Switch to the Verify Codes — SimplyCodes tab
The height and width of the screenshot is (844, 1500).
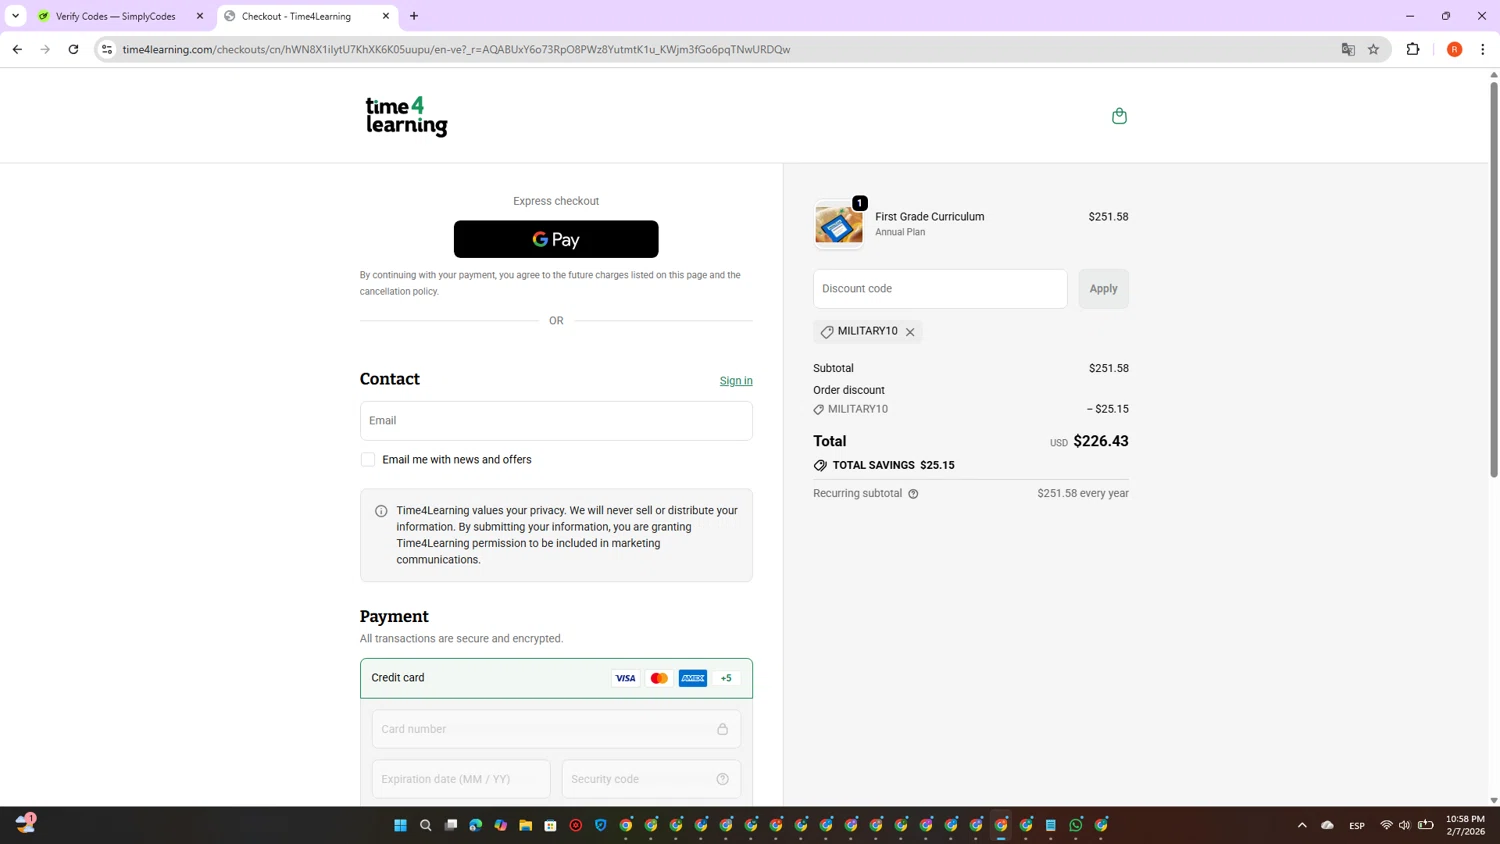pyautogui.click(x=116, y=16)
